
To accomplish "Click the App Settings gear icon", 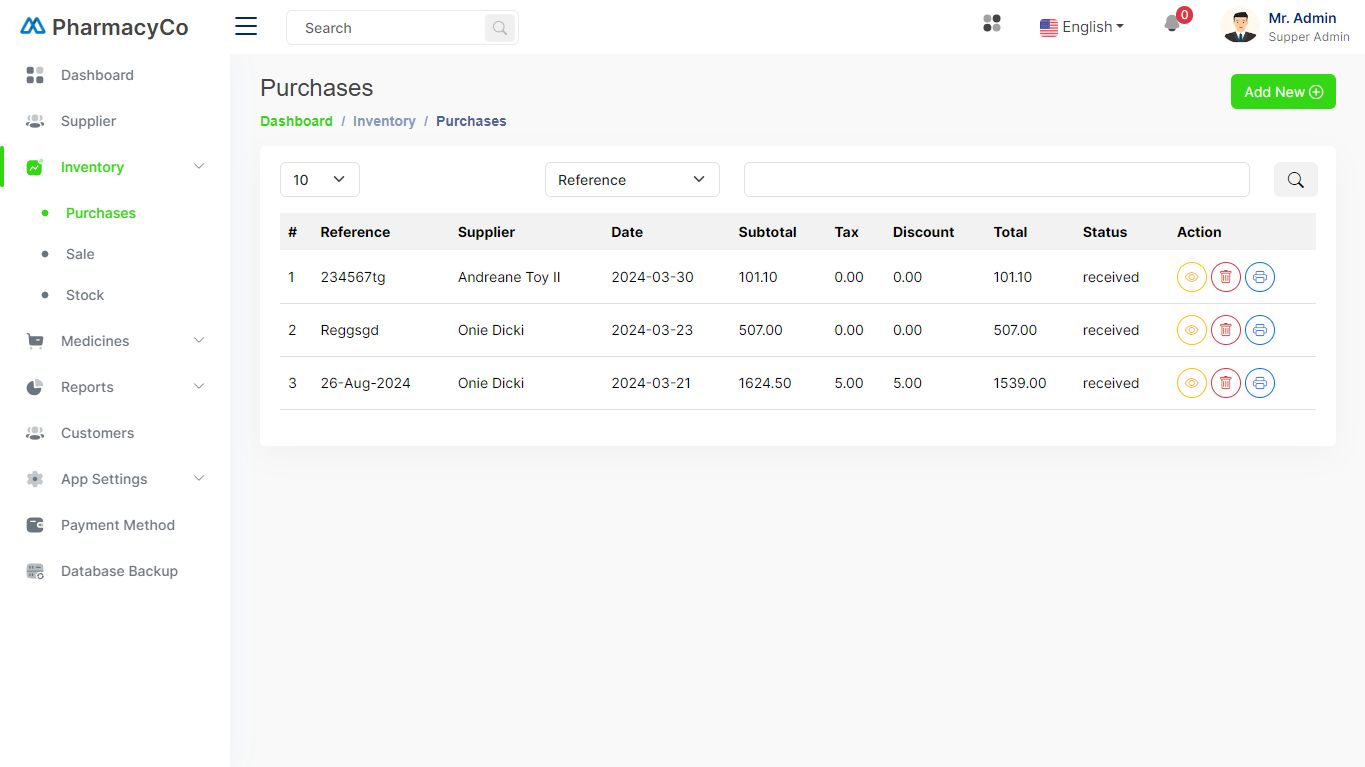I will pos(35,479).
